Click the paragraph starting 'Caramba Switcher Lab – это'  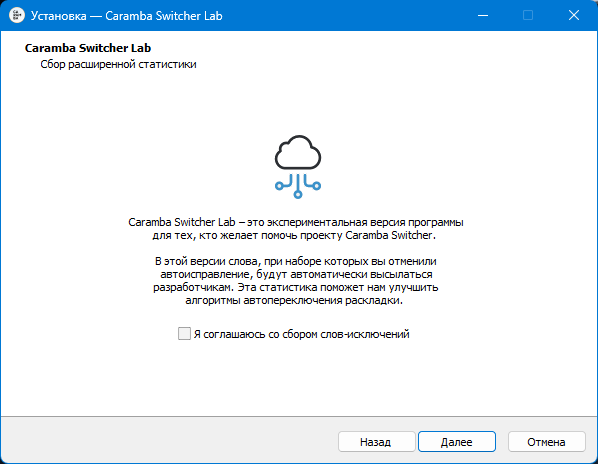click(x=296, y=229)
